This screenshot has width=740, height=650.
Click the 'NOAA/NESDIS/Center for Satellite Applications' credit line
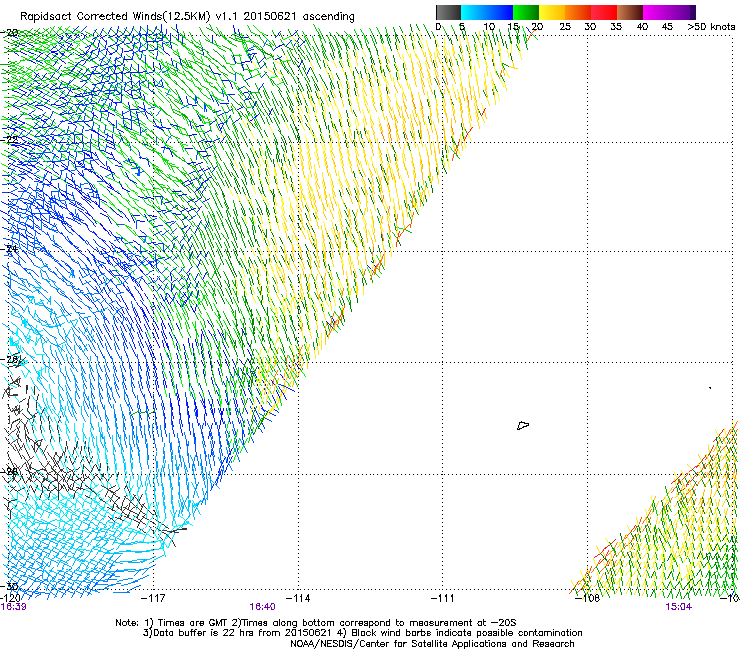click(x=432, y=644)
